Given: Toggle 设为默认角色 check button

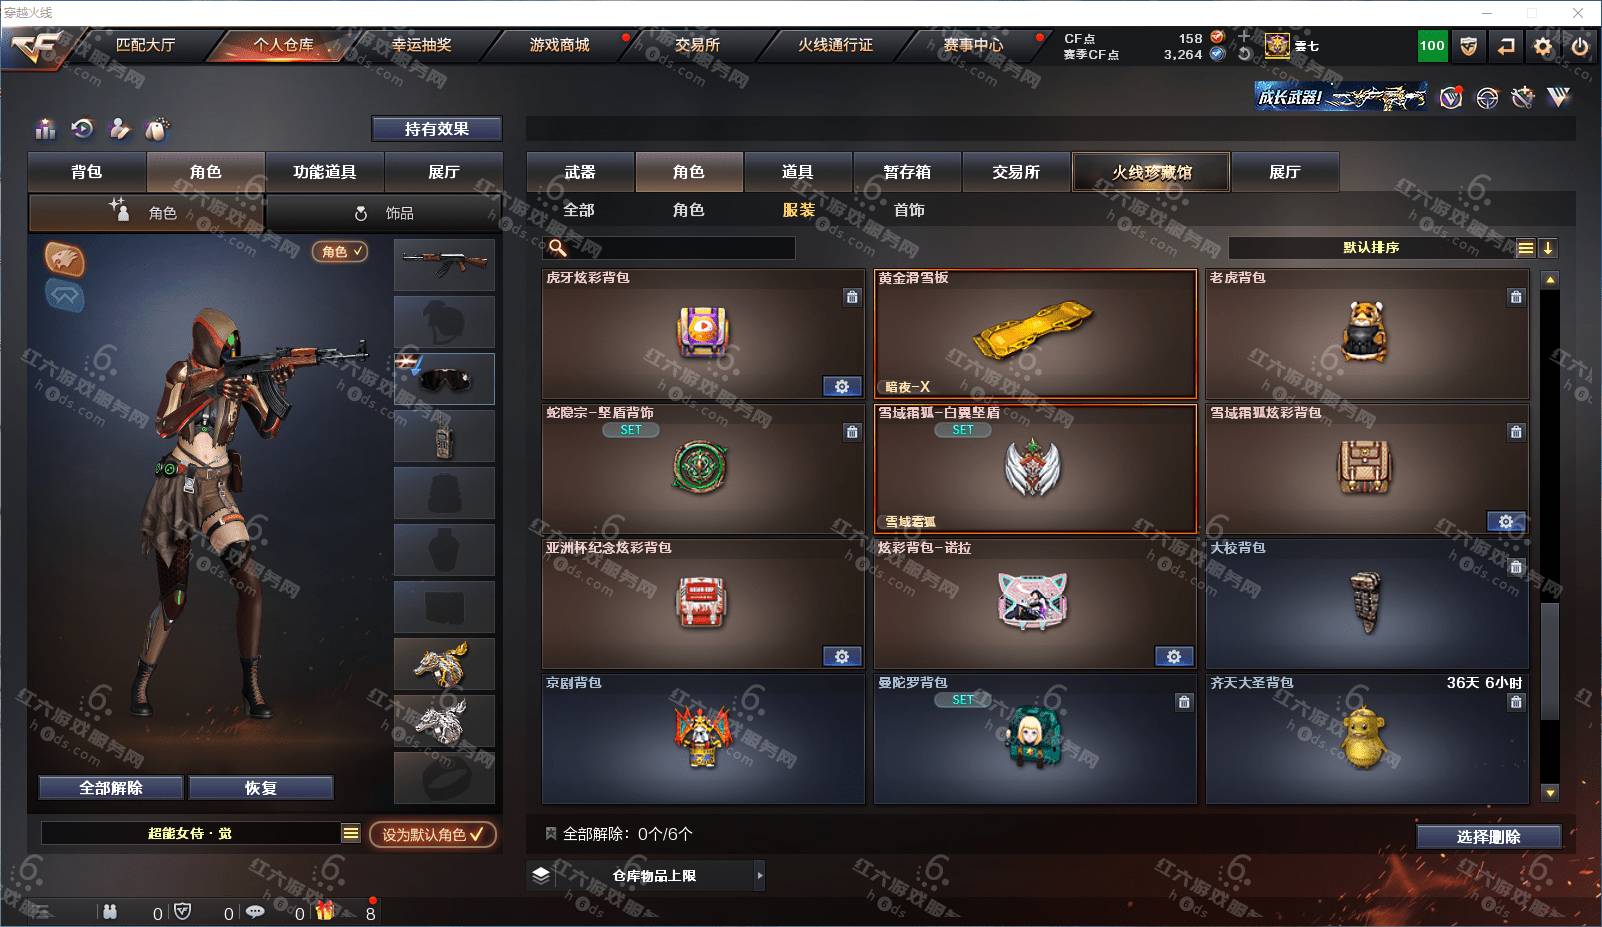Looking at the screenshot, I should point(433,834).
